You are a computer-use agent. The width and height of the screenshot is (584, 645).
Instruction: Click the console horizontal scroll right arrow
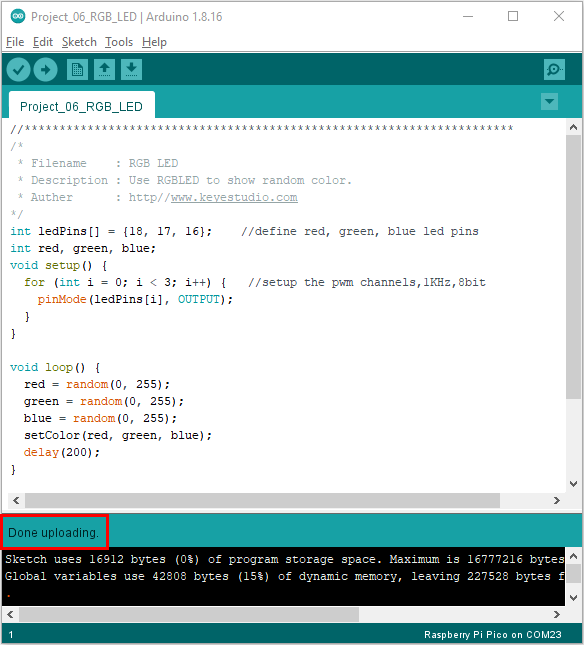pos(557,615)
